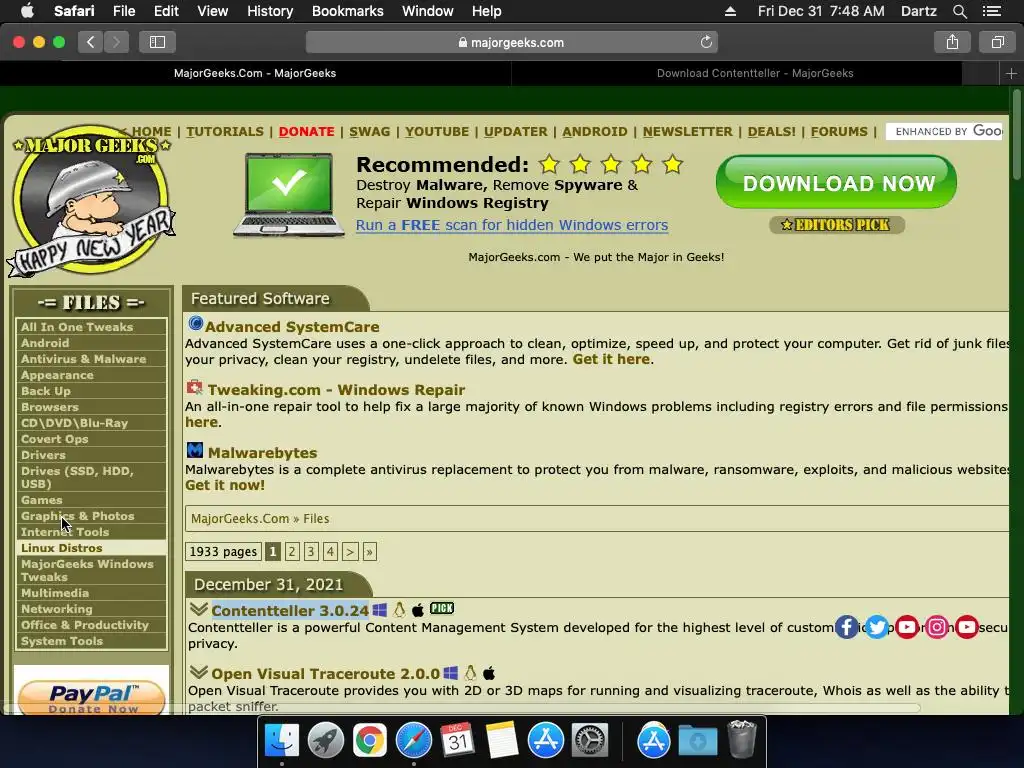Open the Graphics & Photos category
Screen dimensions: 1024x768
pos(91,516)
